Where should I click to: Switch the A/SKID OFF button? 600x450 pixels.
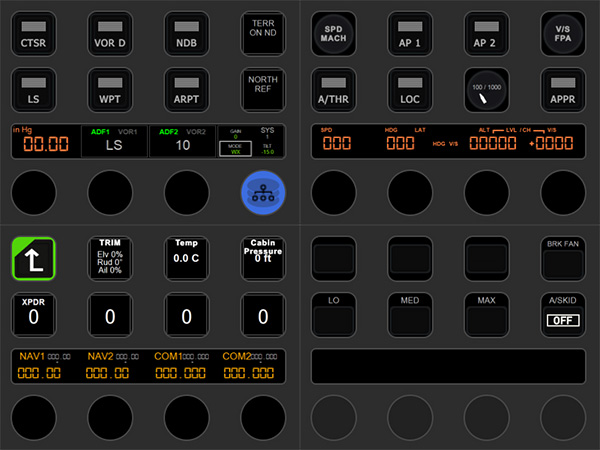pos(563,315)
